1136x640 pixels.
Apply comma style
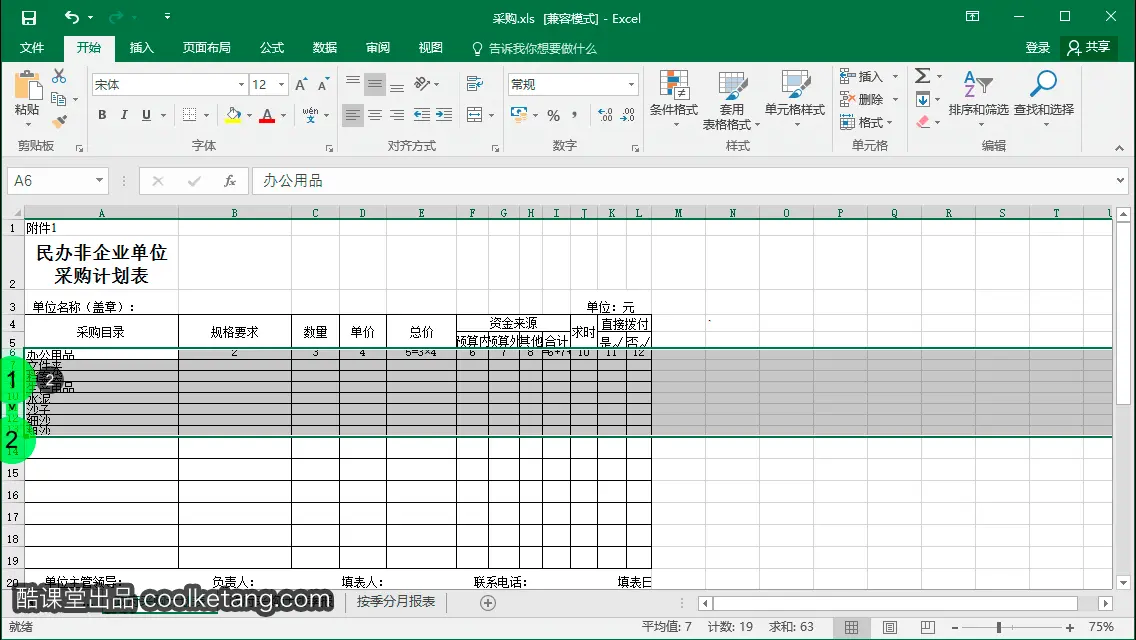coord(575,115)
